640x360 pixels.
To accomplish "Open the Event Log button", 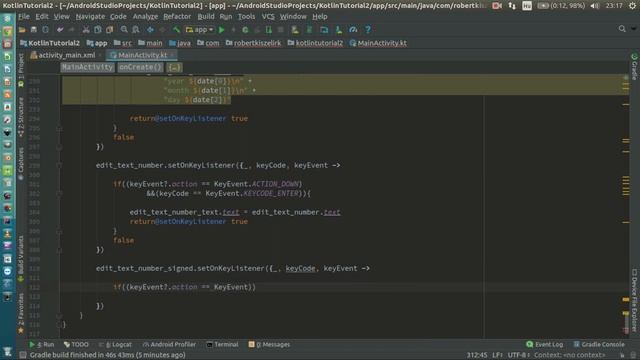I will [x=544, y=344].
